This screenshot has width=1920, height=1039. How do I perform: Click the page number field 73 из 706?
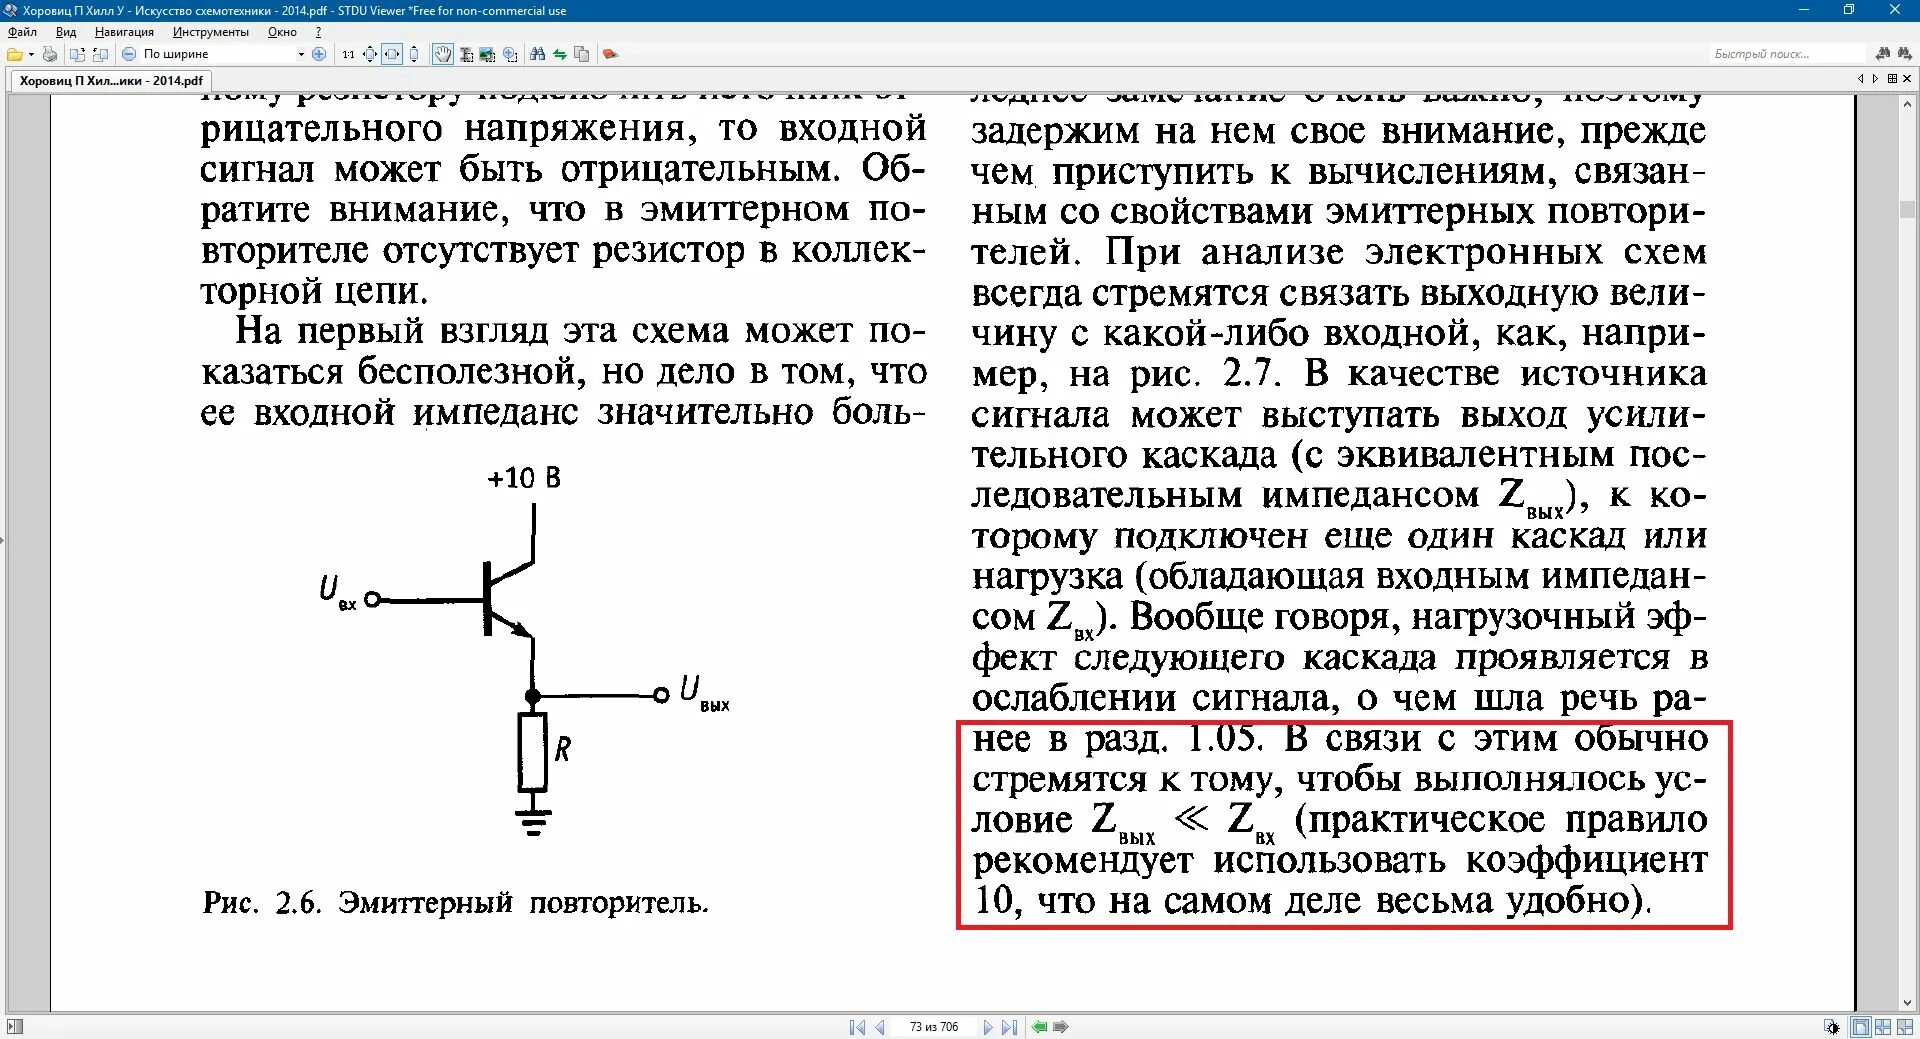click(934, 1027)
